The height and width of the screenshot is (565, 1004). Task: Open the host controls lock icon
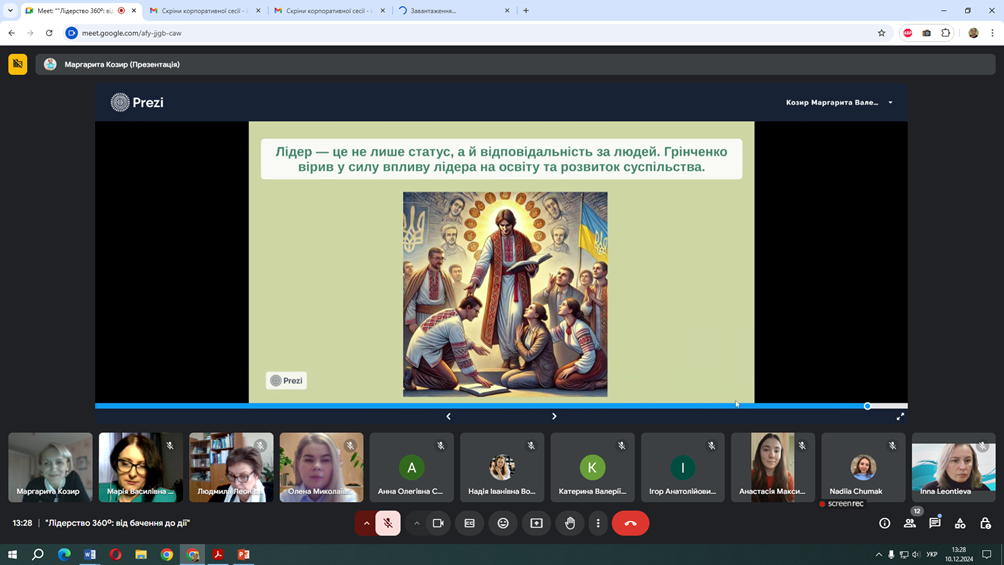(985, 523)
